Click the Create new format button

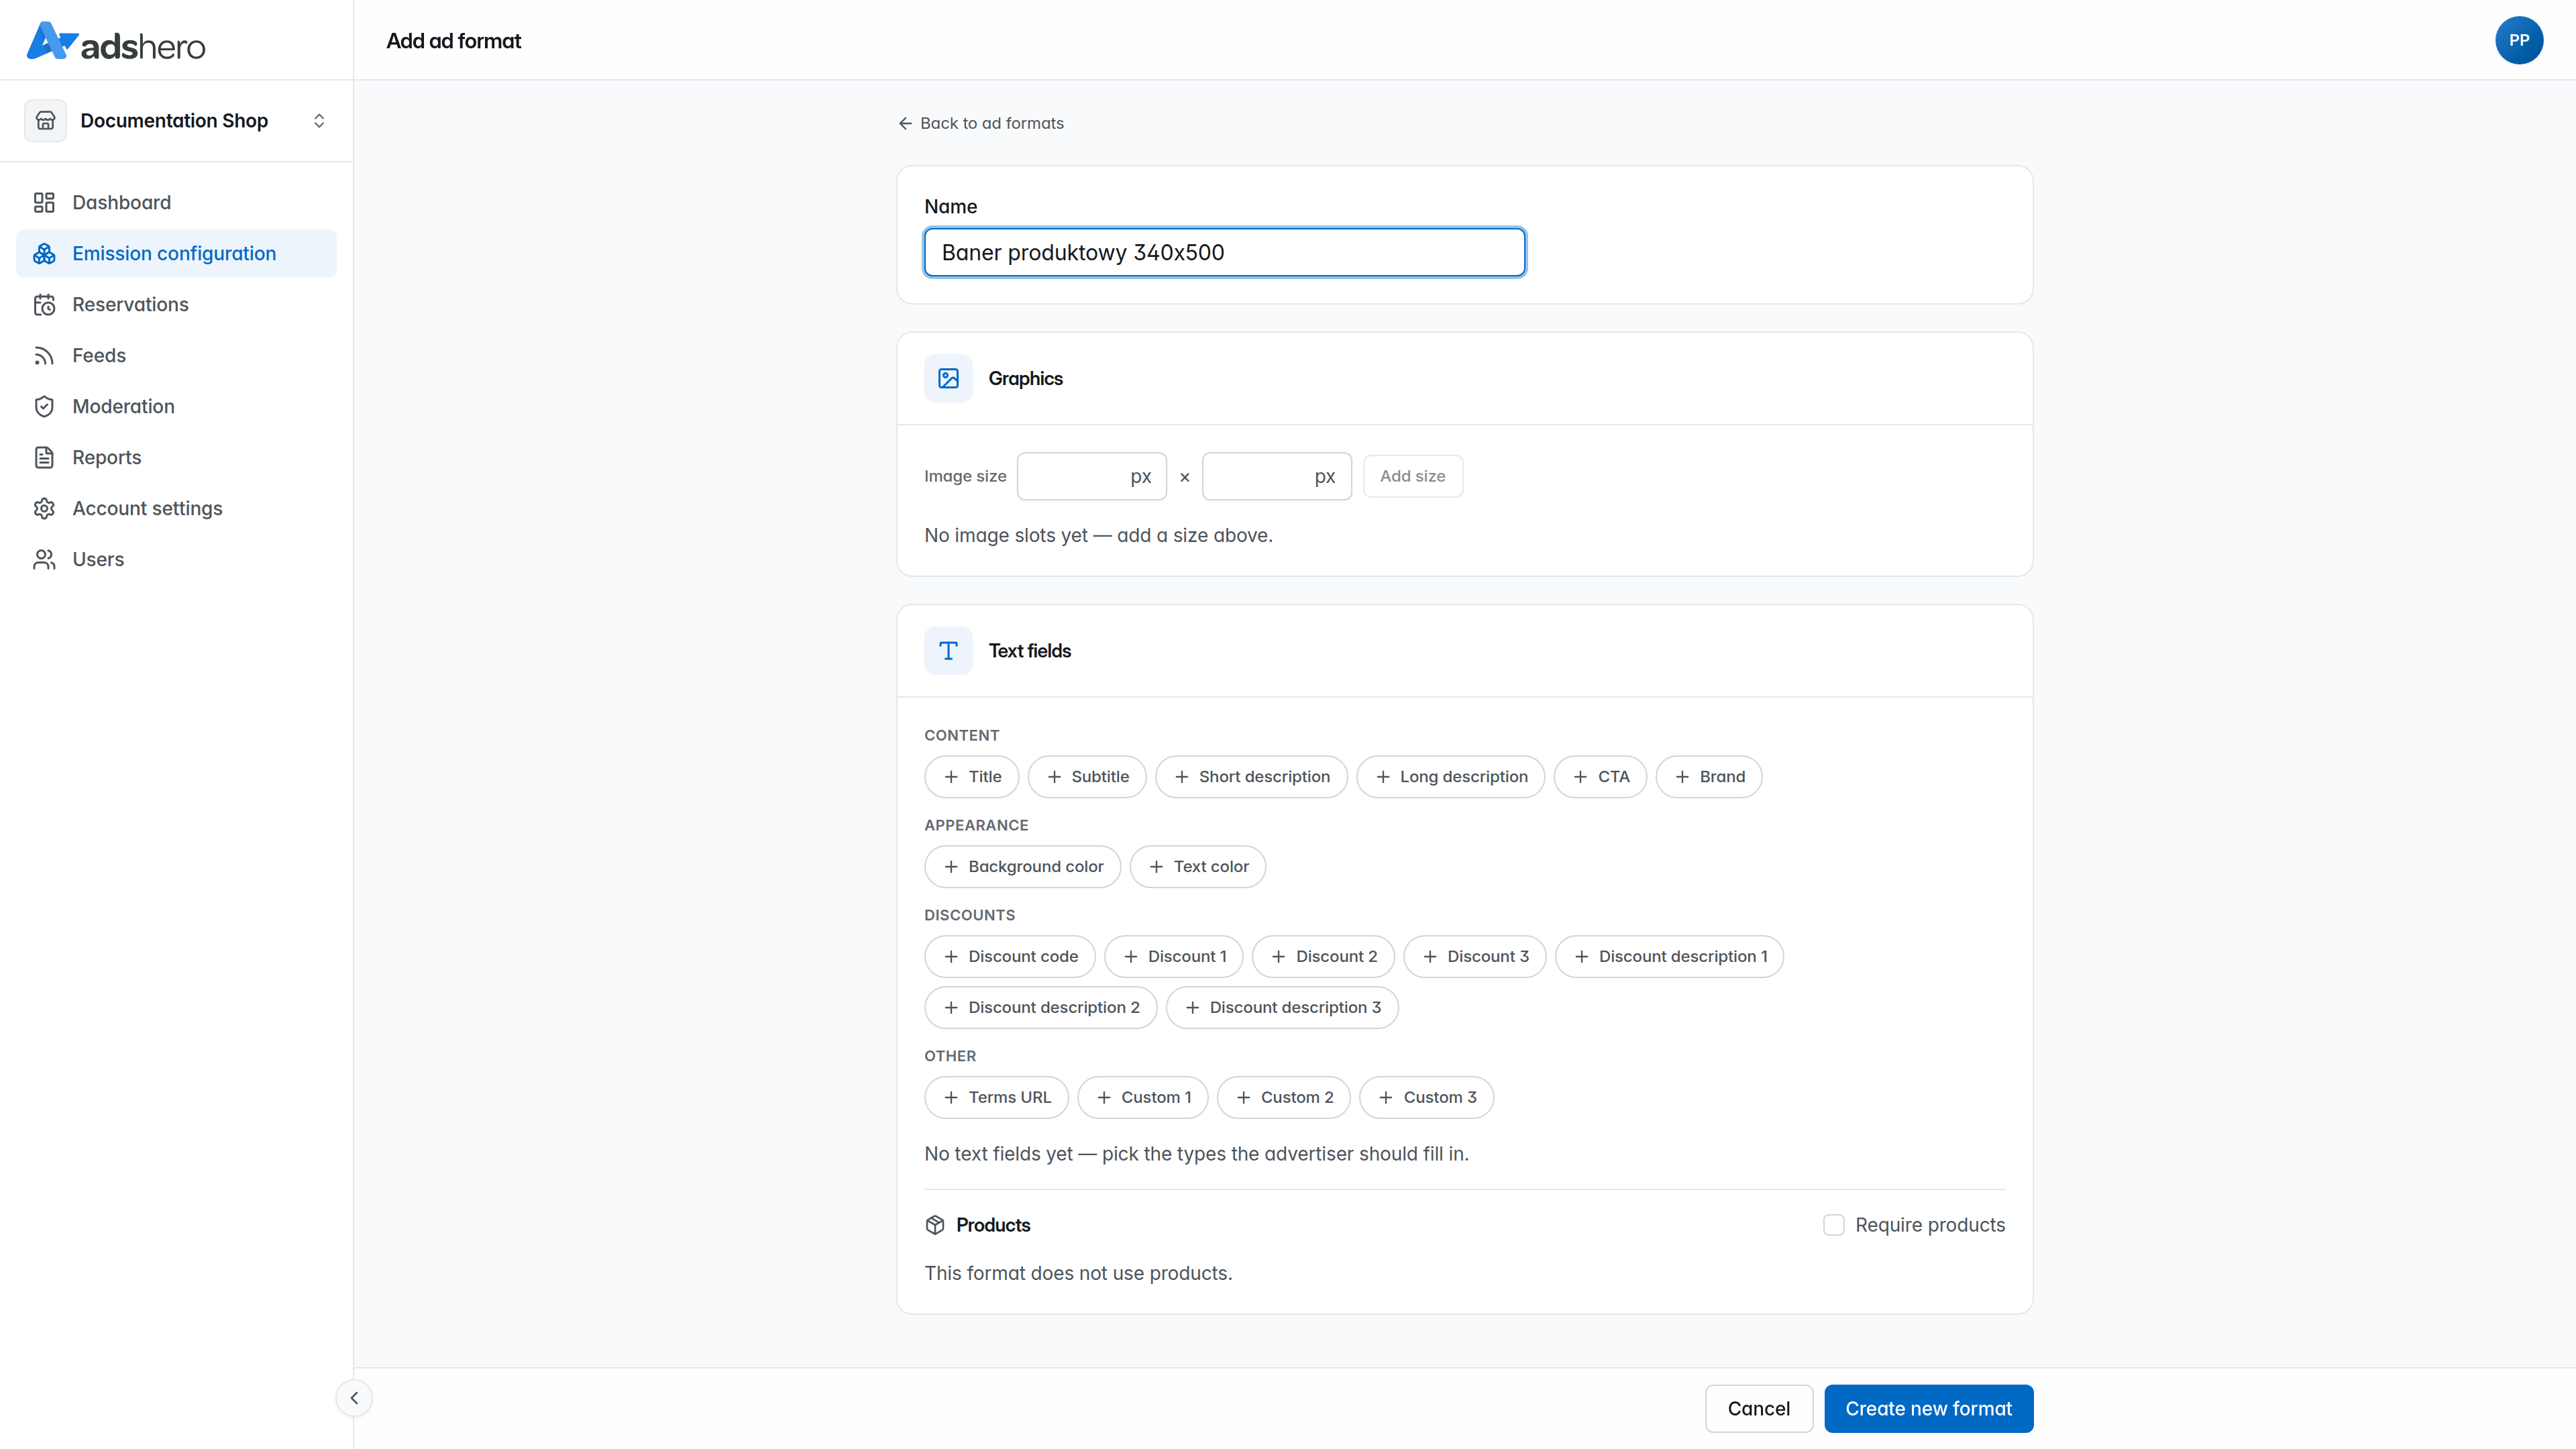[x=1928, y=1409]
